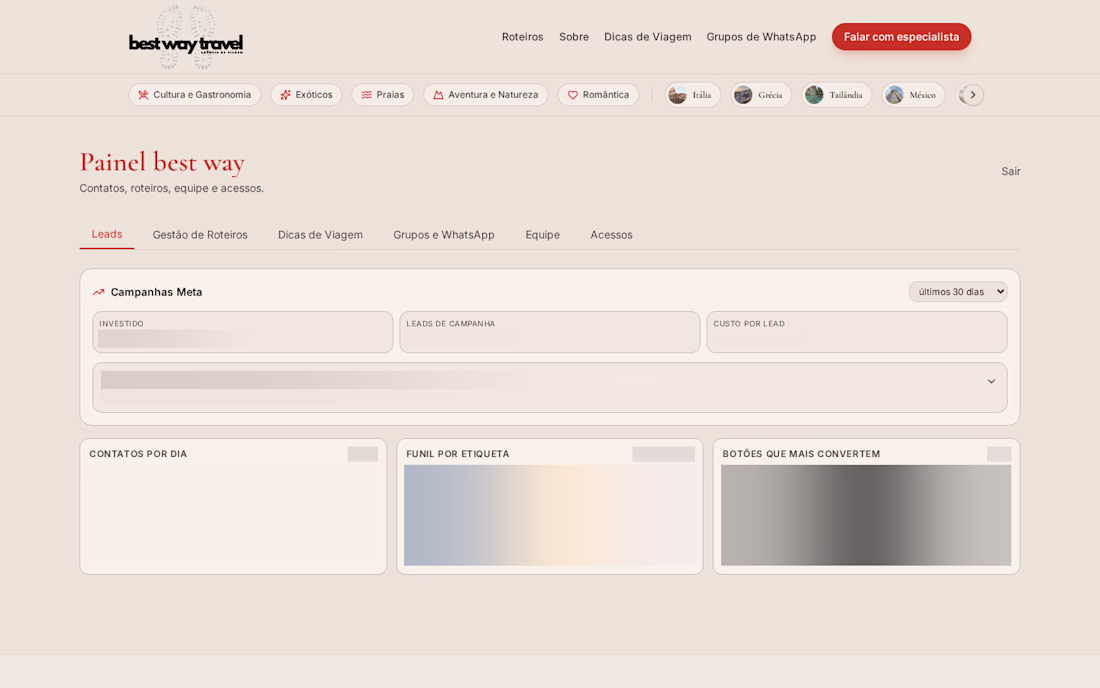Screen dimensions: 1100x688
Task: Click the Funil por Etiqueta heading
Action: [x=457, y=454]
